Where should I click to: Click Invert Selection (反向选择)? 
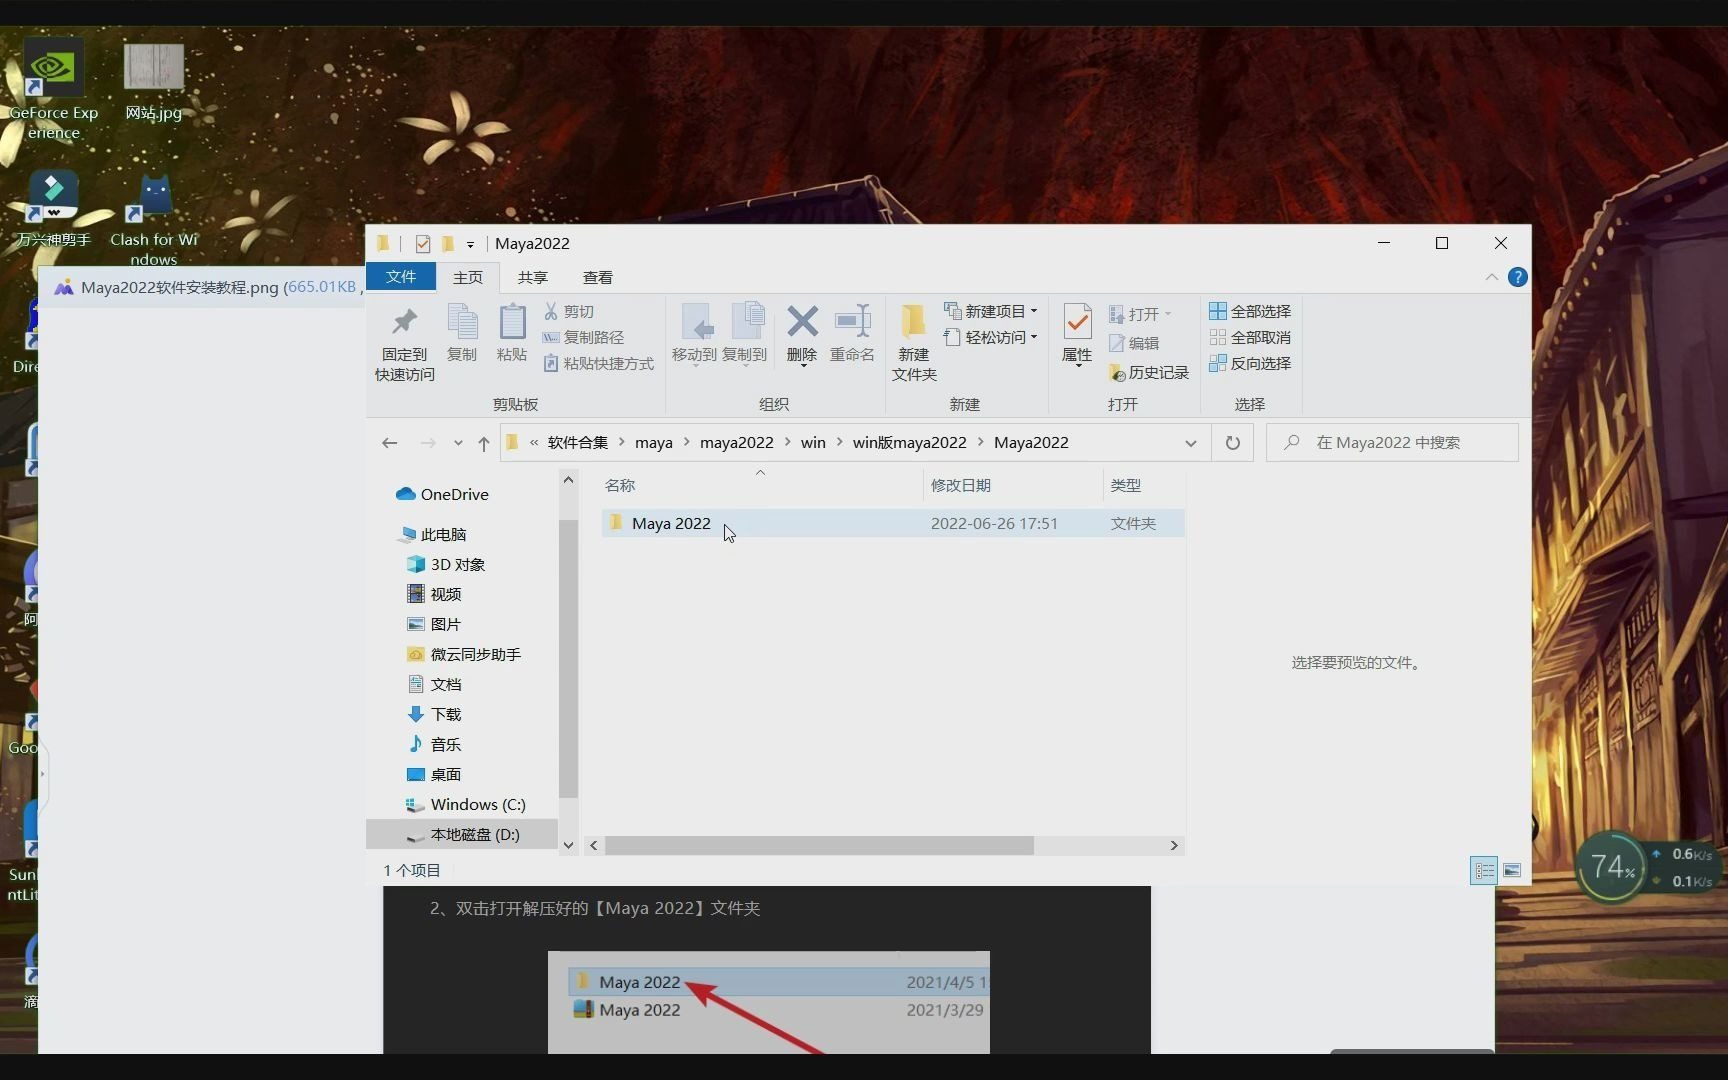click(x=1250, y=363)
